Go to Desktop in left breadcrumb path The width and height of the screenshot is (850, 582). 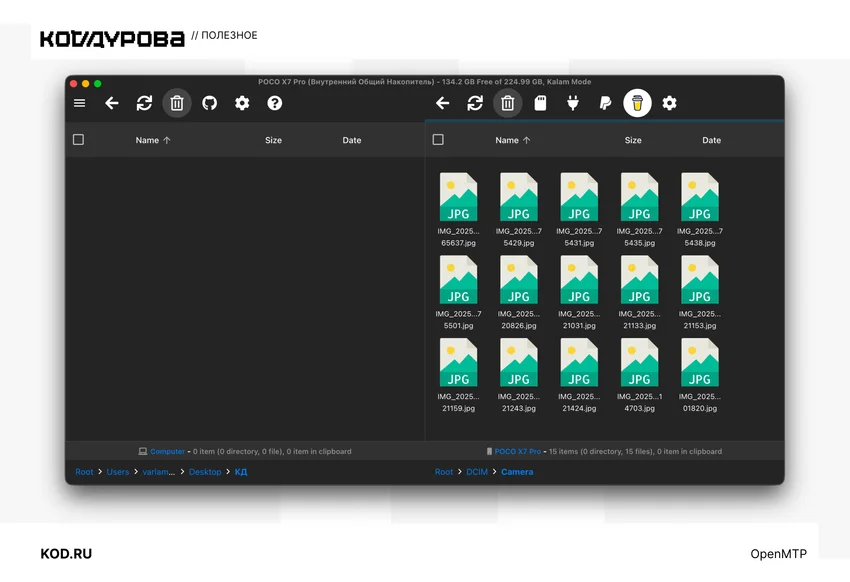pos(205,472)
